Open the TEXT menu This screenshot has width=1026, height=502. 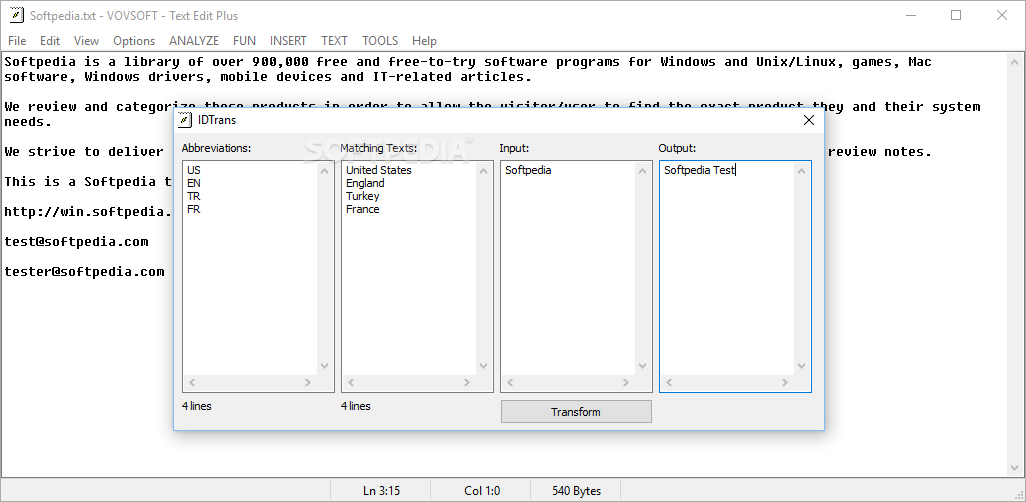pyautogui.click(x=334, y=41)
